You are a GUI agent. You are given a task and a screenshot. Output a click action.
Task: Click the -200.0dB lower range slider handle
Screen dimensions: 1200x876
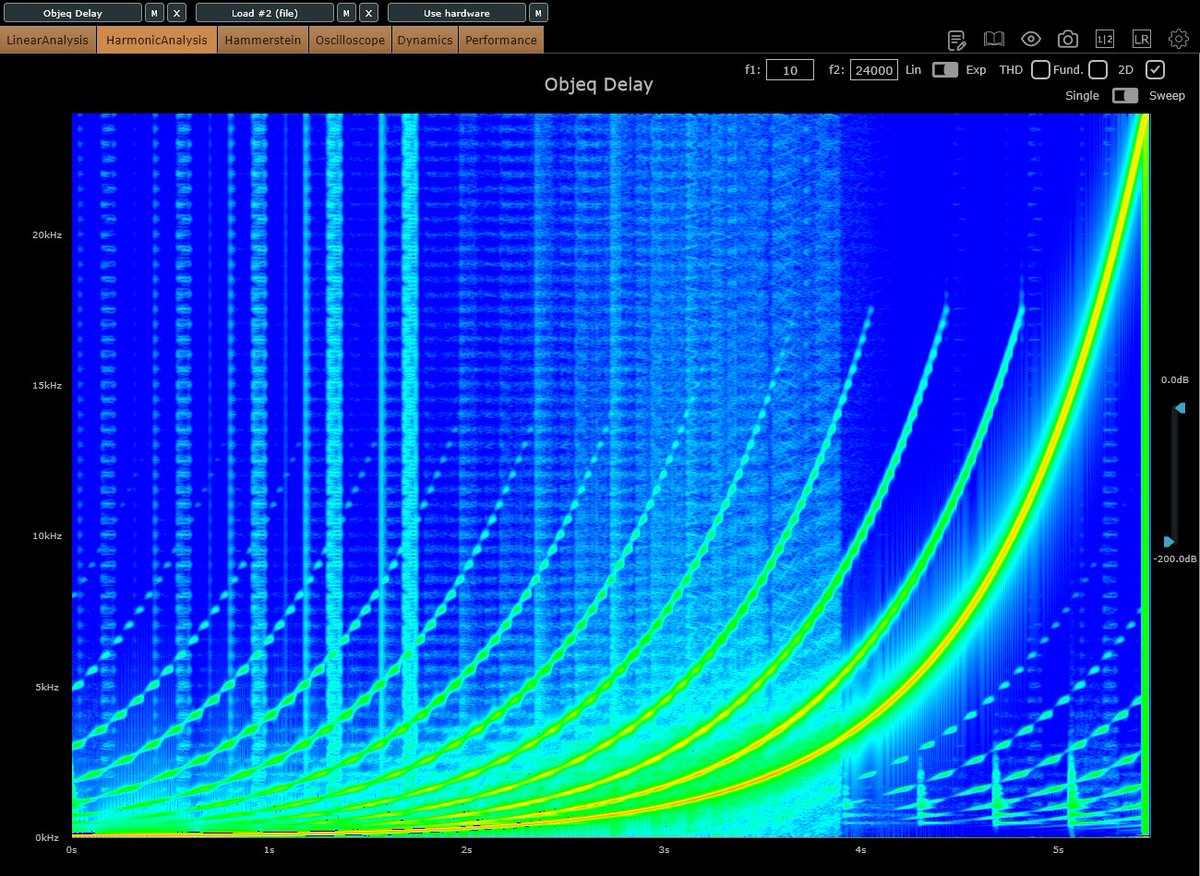click(x=1170, y=542)
